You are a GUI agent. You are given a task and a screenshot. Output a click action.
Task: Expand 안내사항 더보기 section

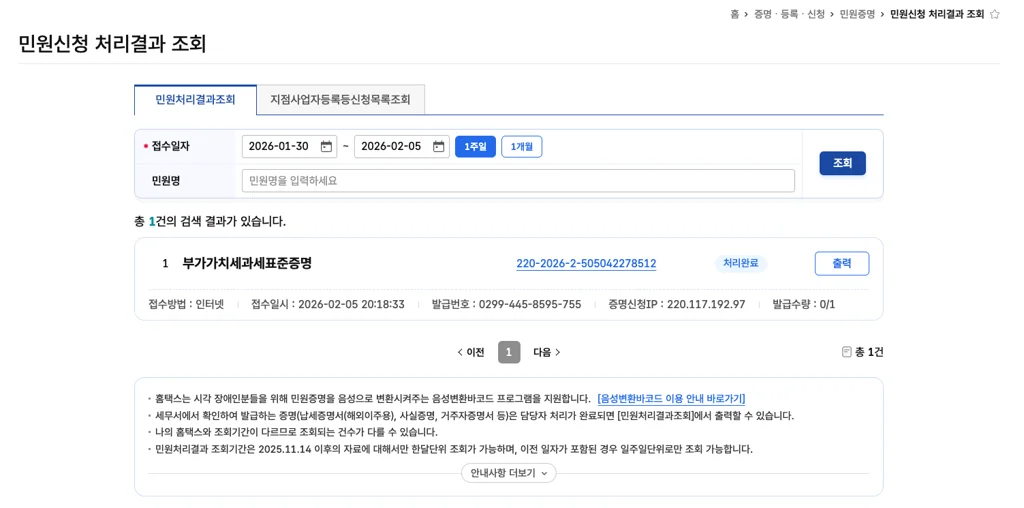click(508, 473)
